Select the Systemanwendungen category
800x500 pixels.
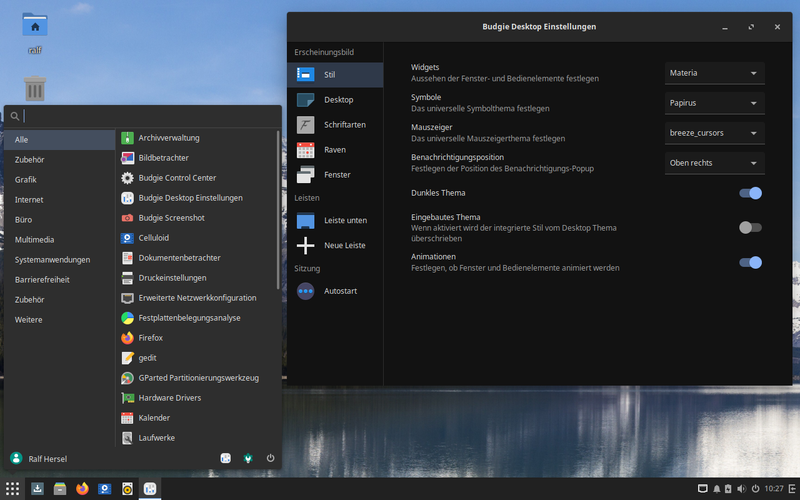coord(59,260)
